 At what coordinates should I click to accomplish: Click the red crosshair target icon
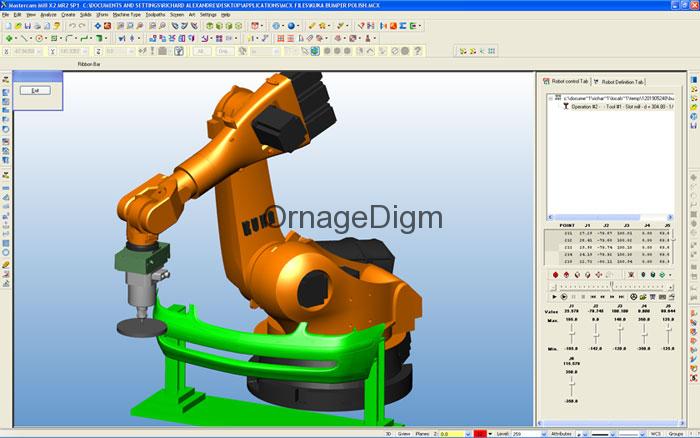tap(599, 275)
